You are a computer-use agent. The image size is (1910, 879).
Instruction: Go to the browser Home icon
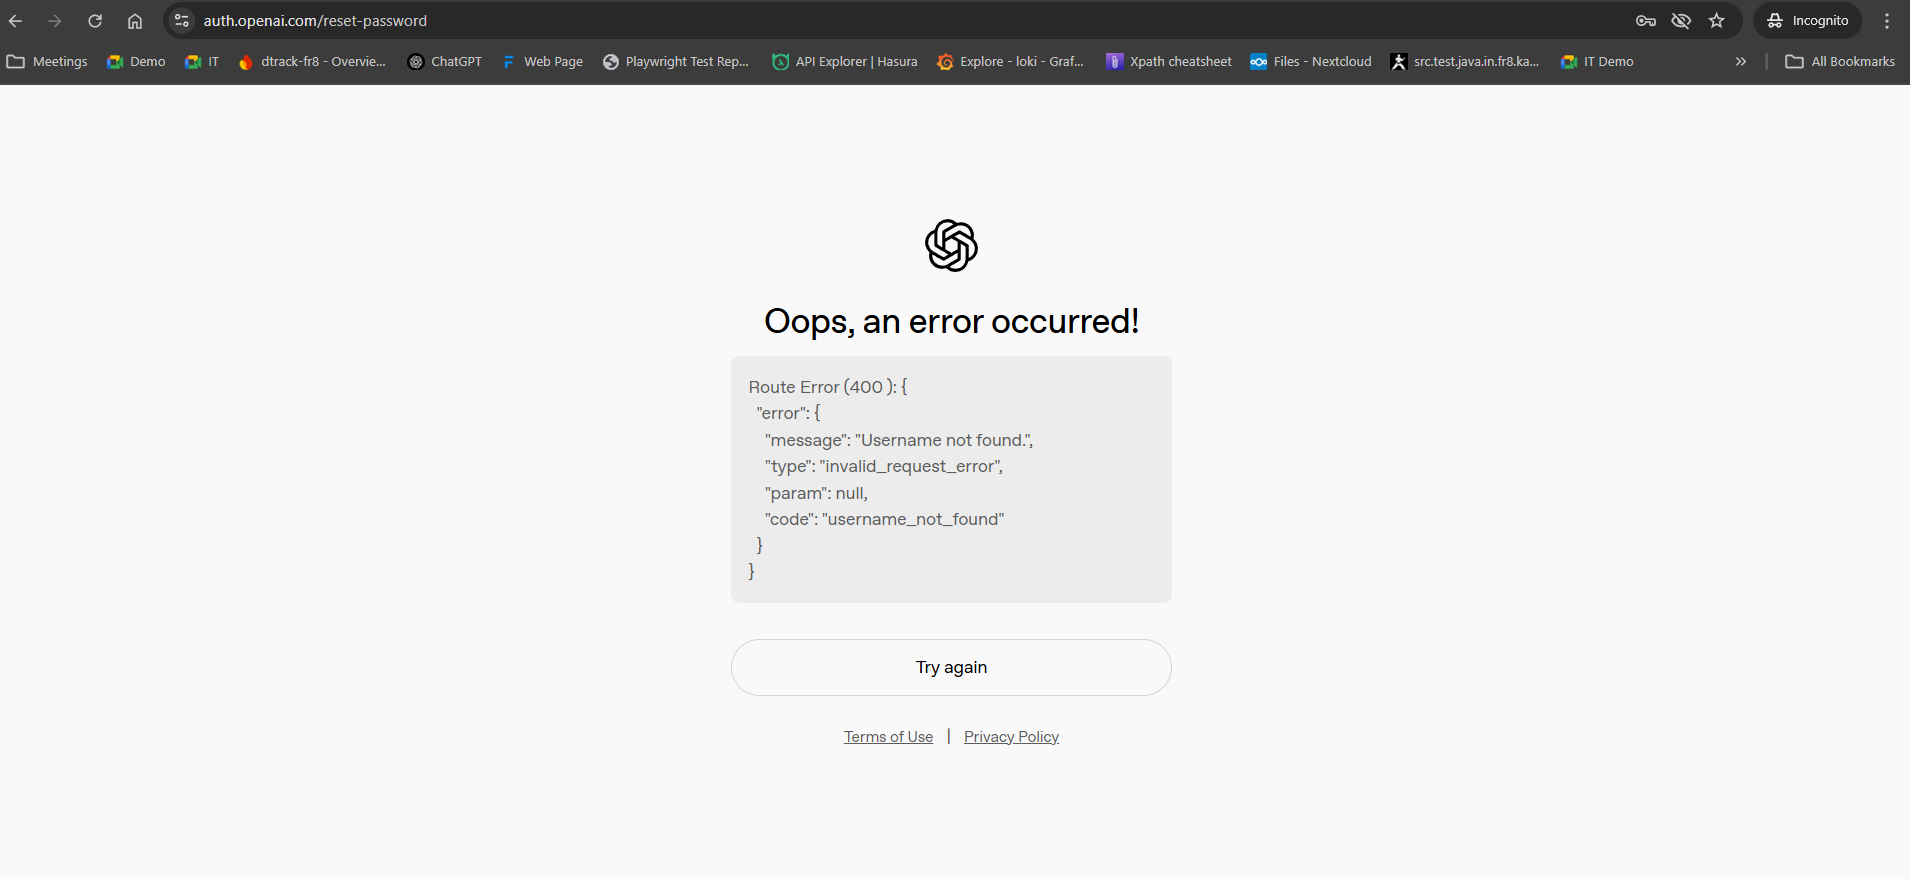coord(135,21)
